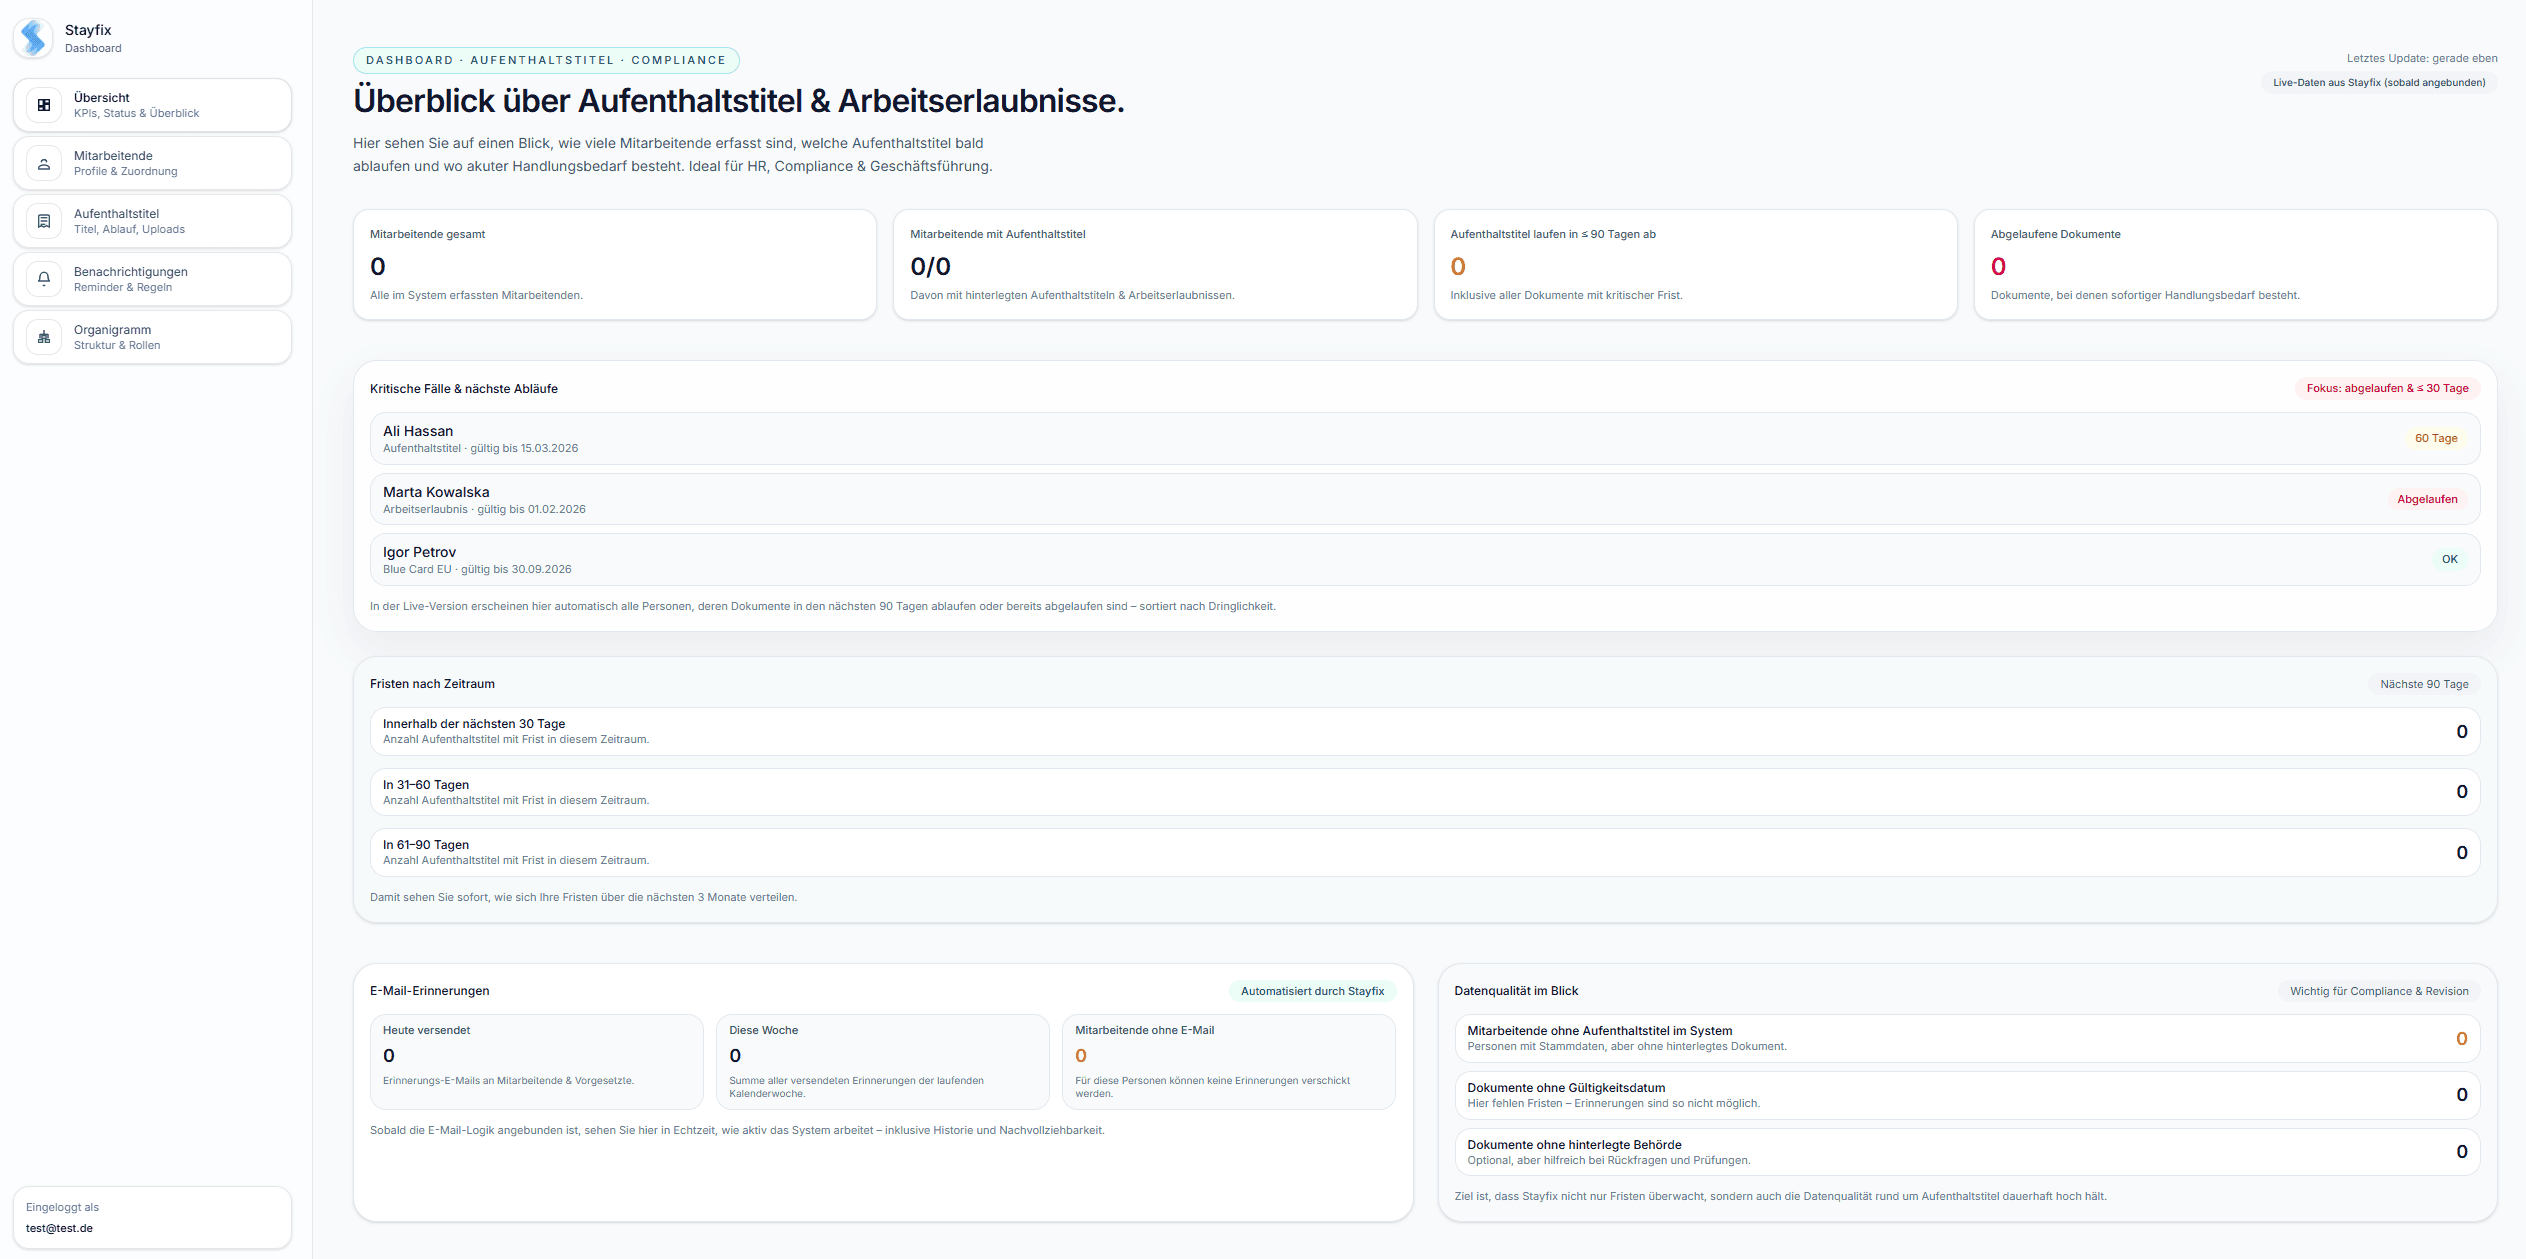Click the red Abgelaufen status badge
The height and width of the screenshot is (1259, 2526).
pos(2426,499)
